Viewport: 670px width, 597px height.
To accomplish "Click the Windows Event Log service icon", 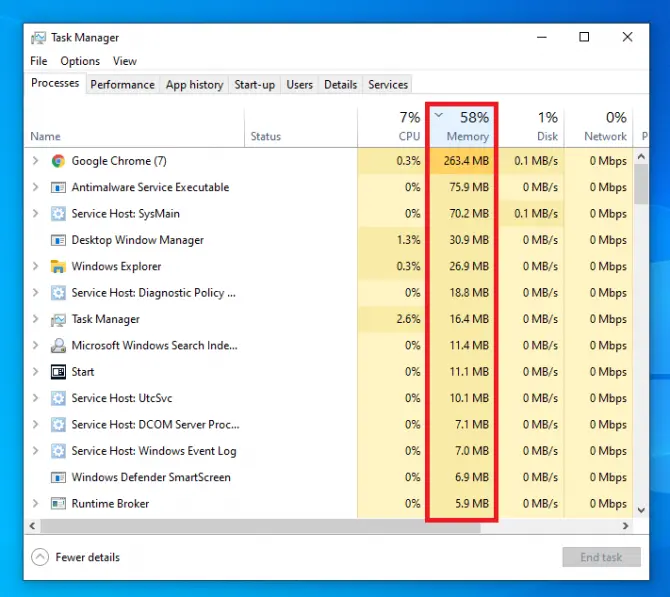I will click(58, 451).
